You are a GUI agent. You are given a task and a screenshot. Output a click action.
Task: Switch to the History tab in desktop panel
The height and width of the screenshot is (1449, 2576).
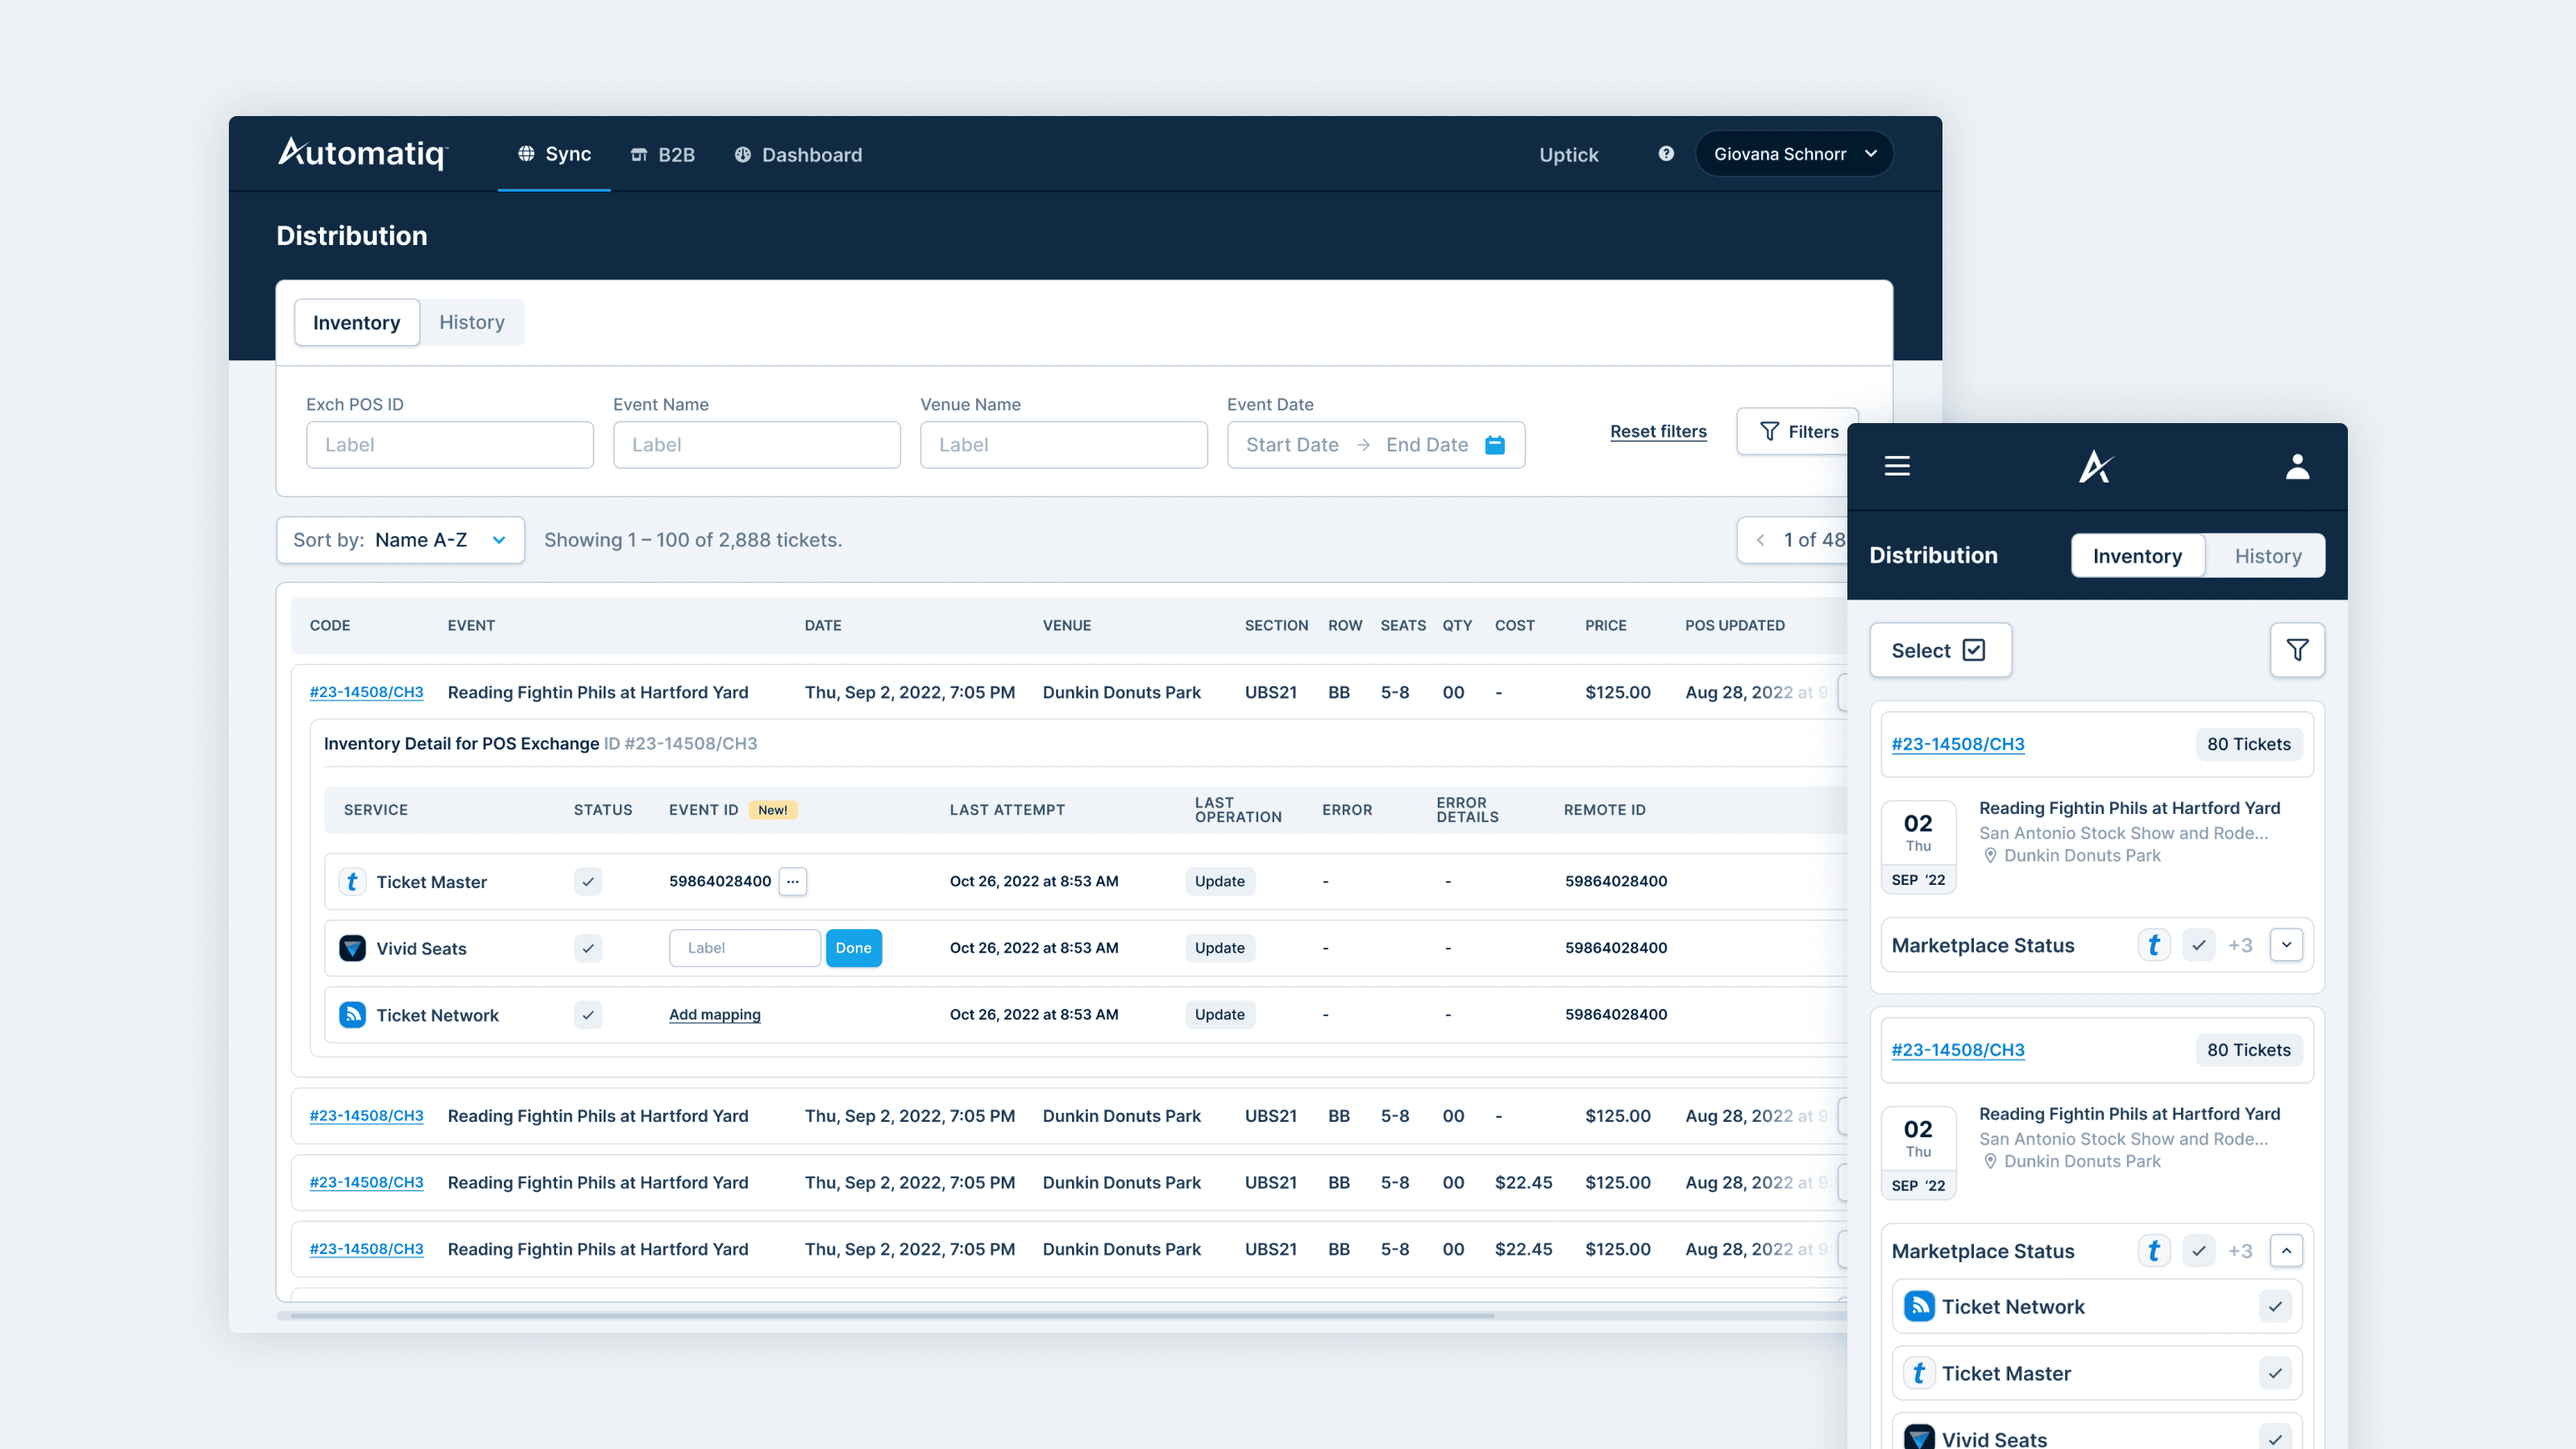472,322
